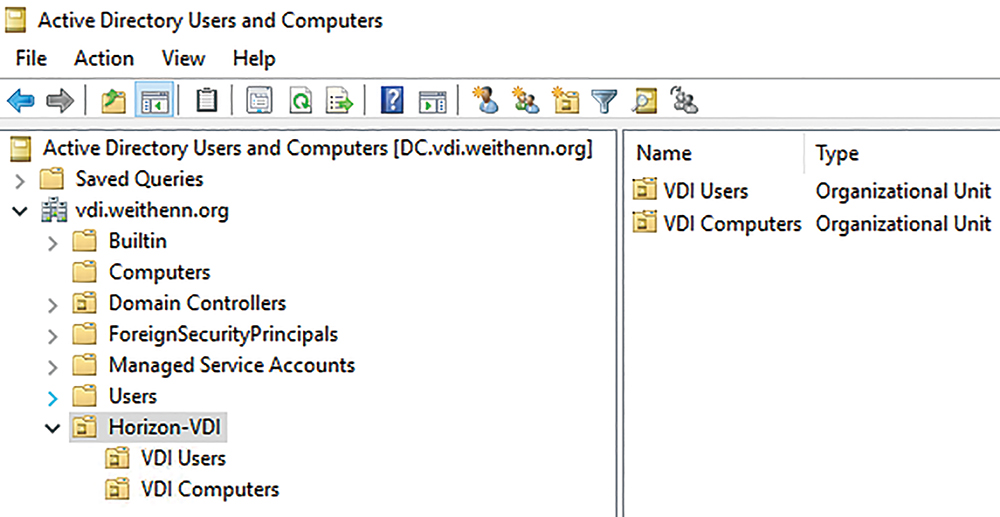Select Users container in tree
The width and height of the screenshot is (1000, 517).
point(133,396)
